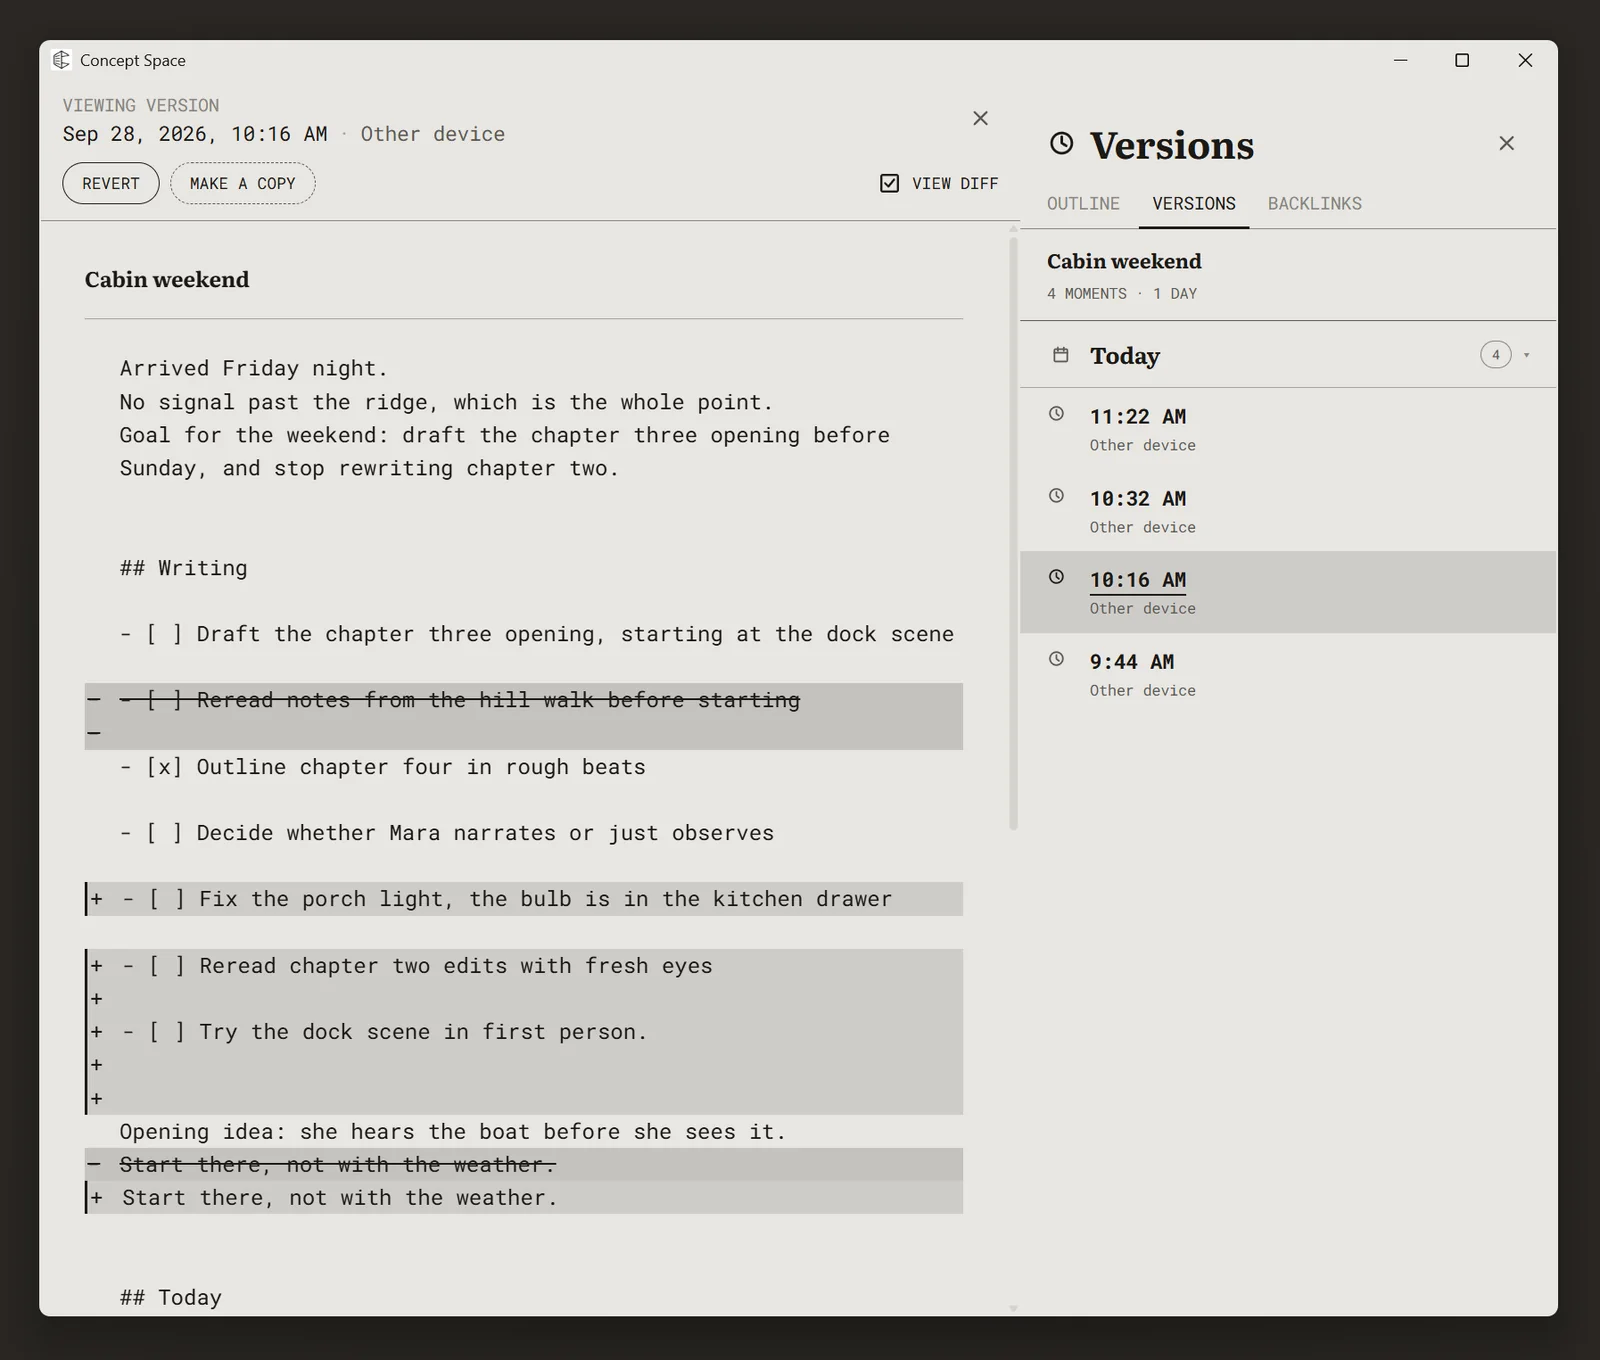Click the 'Decide whether Mara narrates' line
This screenshot has height=1360, width=1600.
click(x=447, y=833)
